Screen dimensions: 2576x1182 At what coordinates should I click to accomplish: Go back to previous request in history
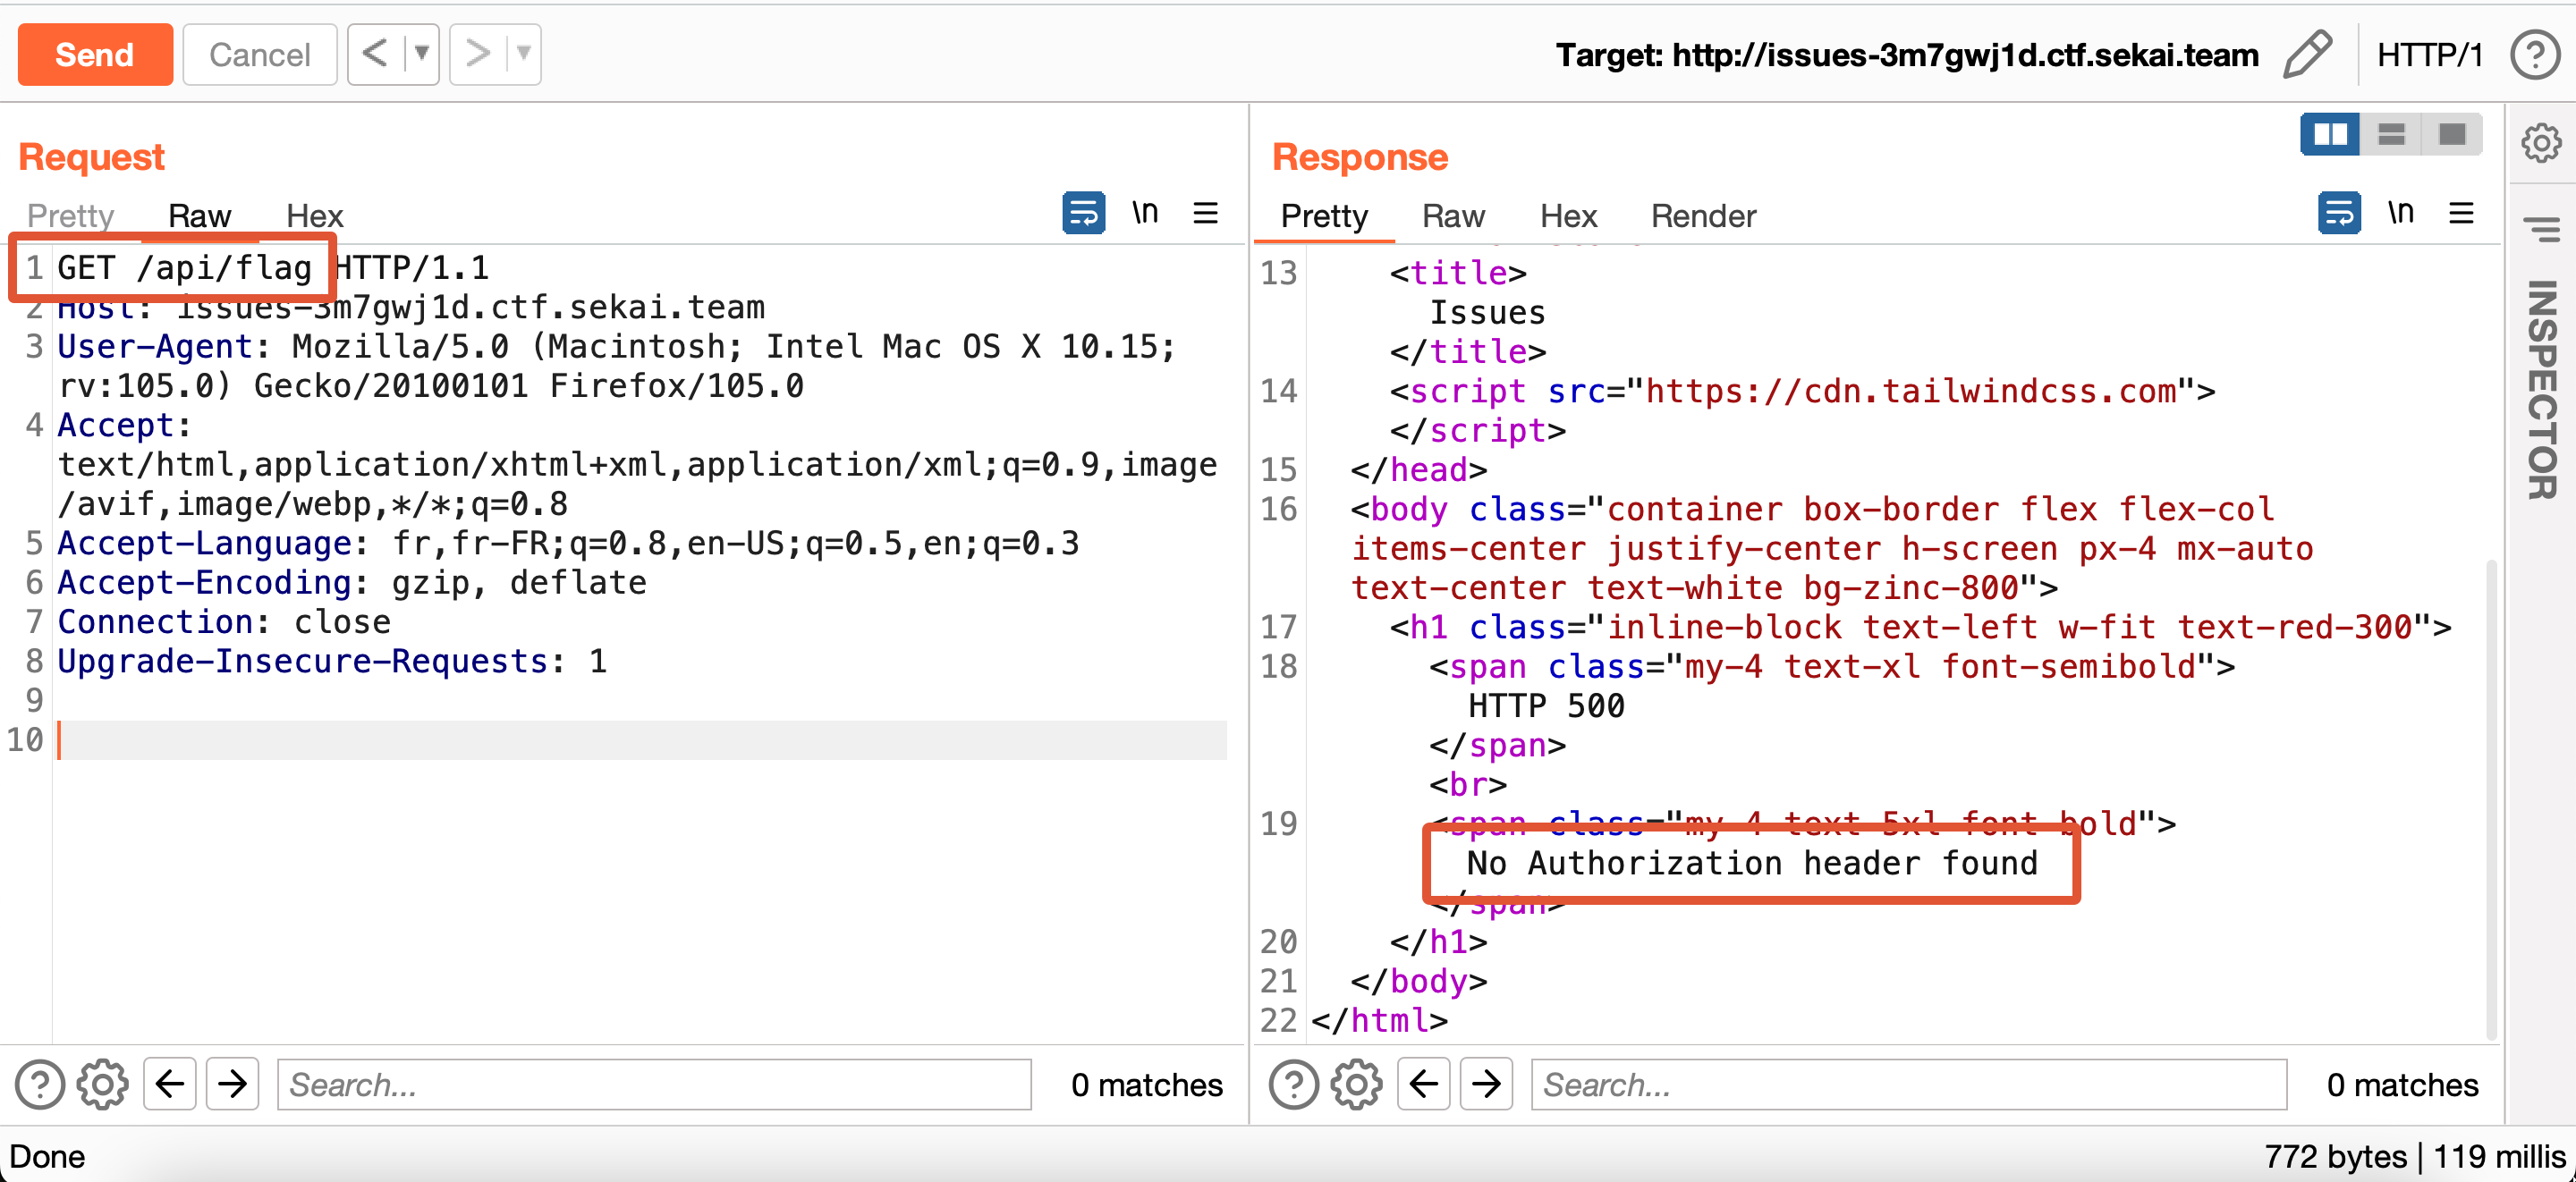[375, 54]
